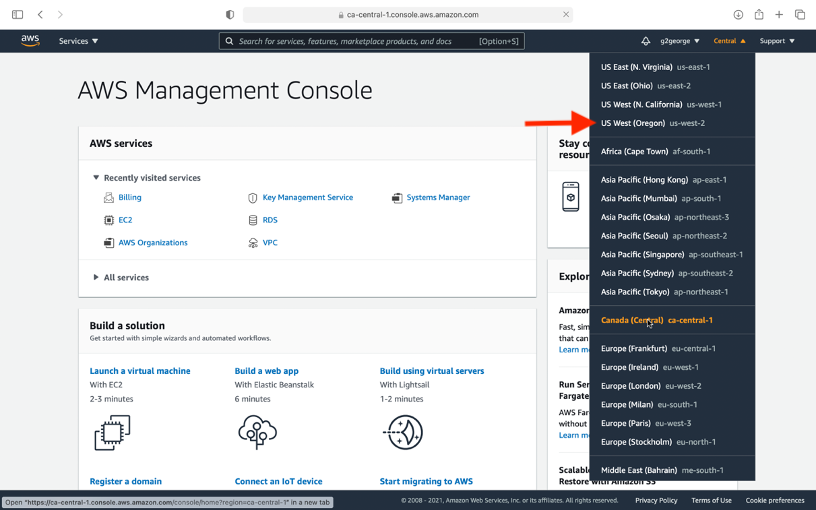Viewport: 816px width, 510px height.
Task: Stop loading with the address bar X
Action: click(x=566, y=15)
